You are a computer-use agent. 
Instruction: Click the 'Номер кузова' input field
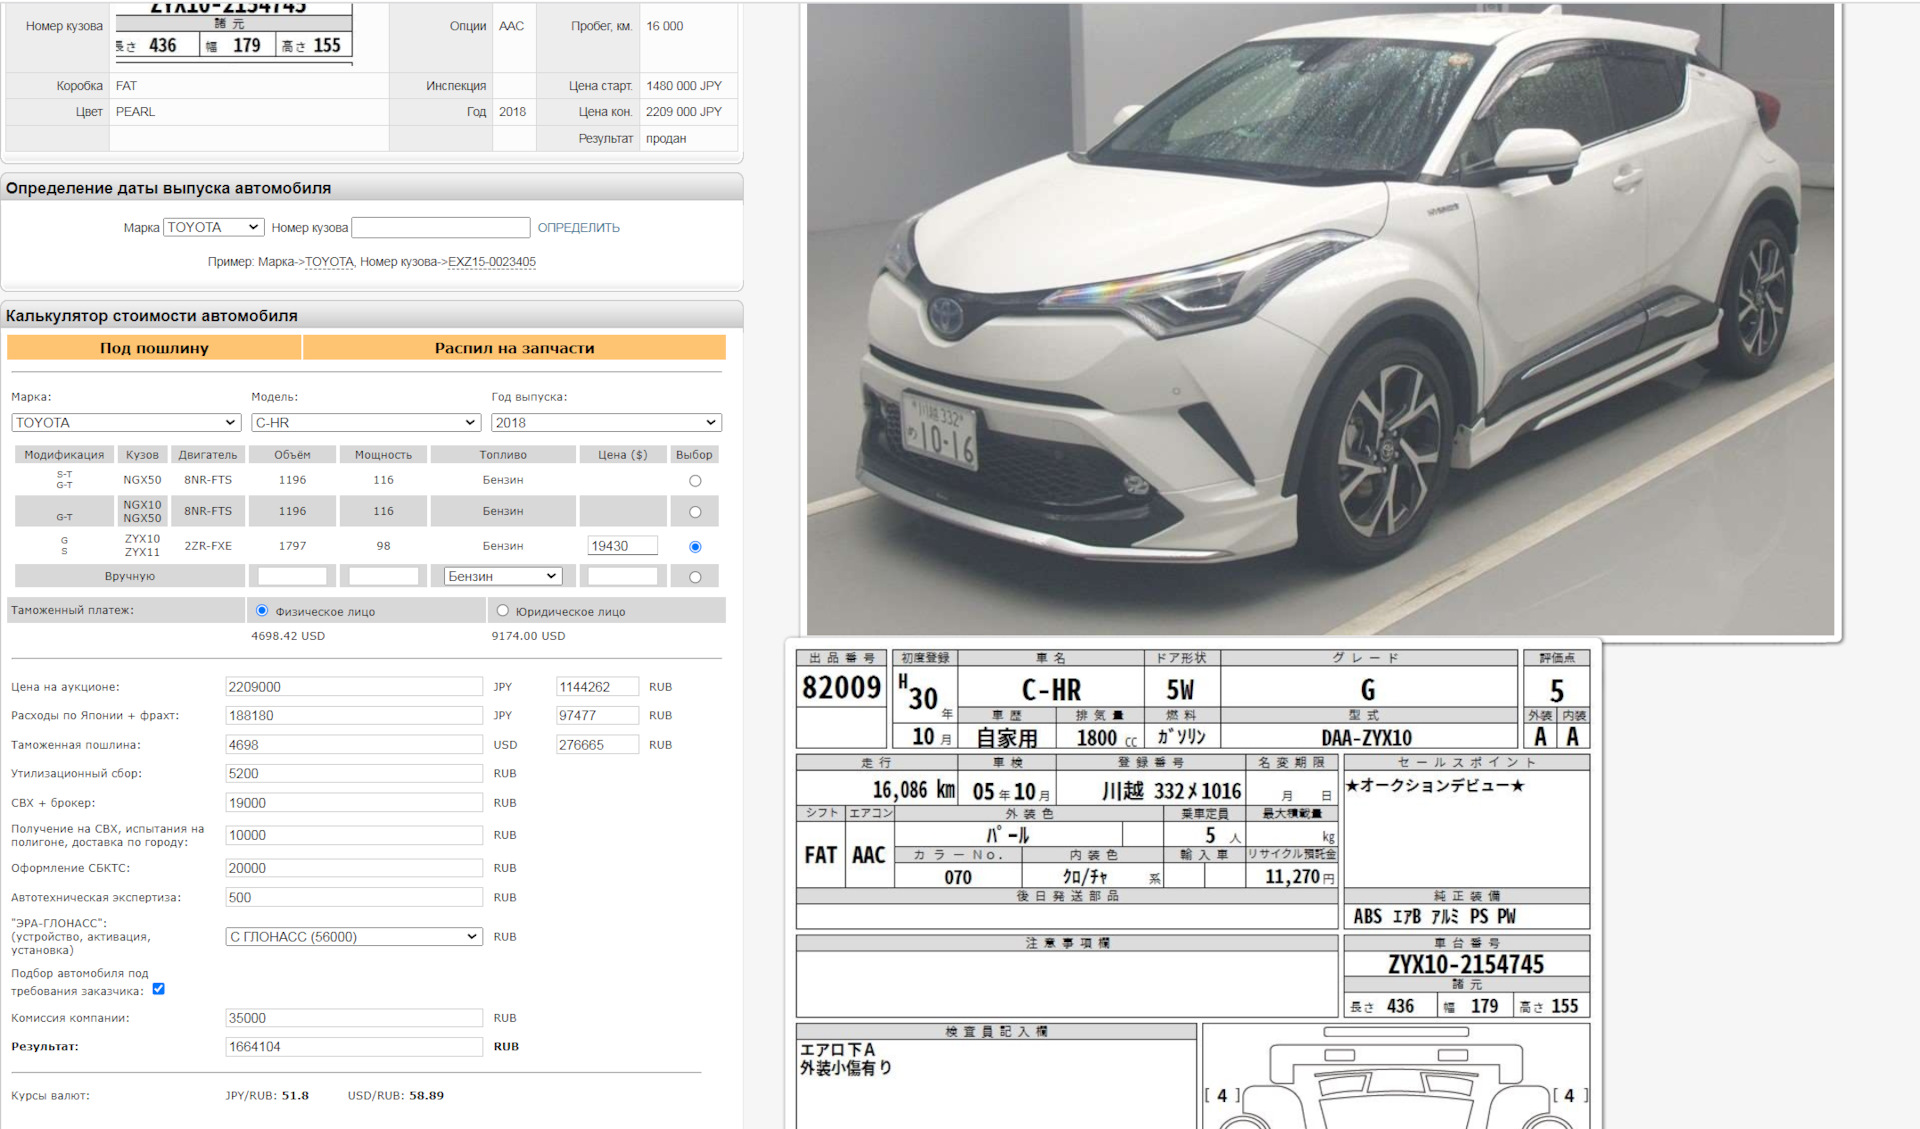click(x=441, y=228)
